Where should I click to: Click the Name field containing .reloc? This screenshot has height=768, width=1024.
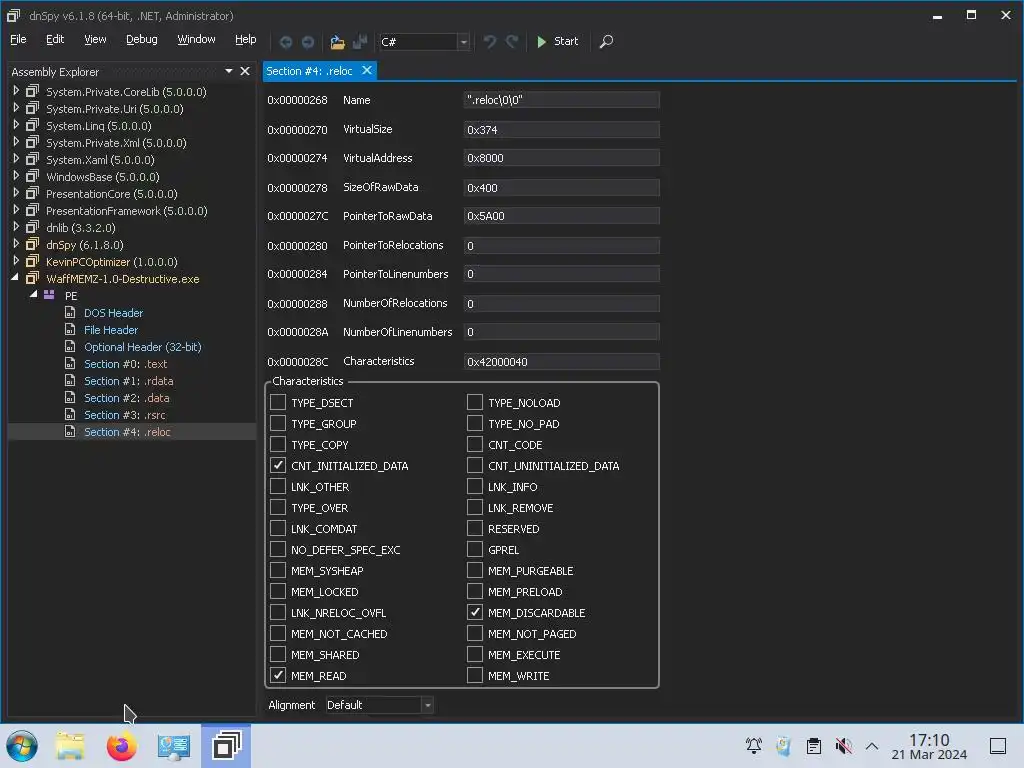point(561,100)
